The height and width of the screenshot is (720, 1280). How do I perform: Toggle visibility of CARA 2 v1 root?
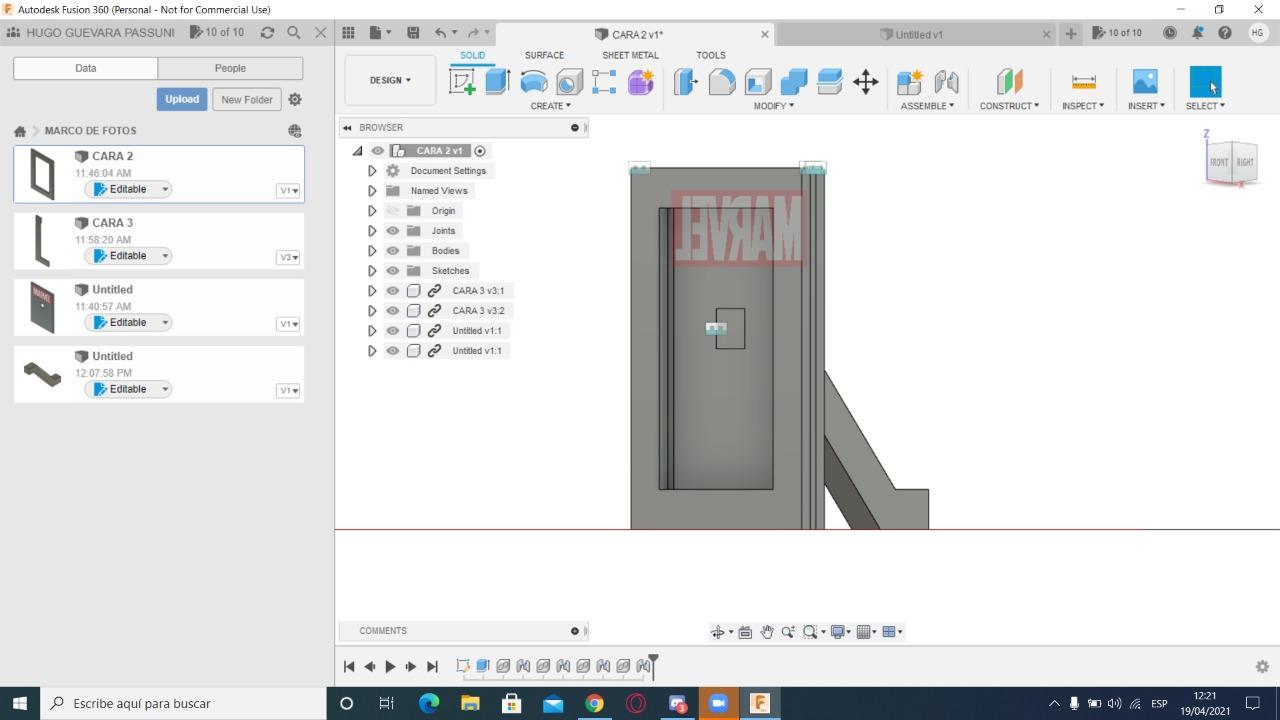(x=378, y=151)
